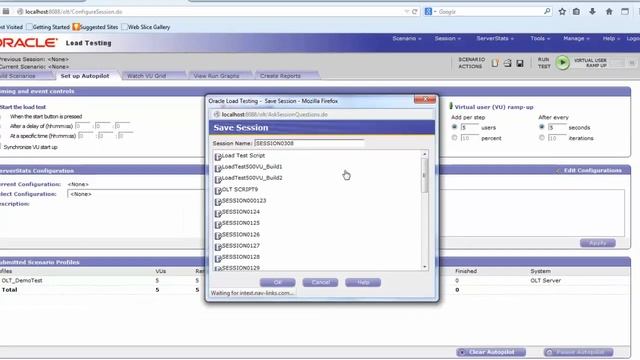Open the Tools menu
640x360 pixels.
coord(540,38)
